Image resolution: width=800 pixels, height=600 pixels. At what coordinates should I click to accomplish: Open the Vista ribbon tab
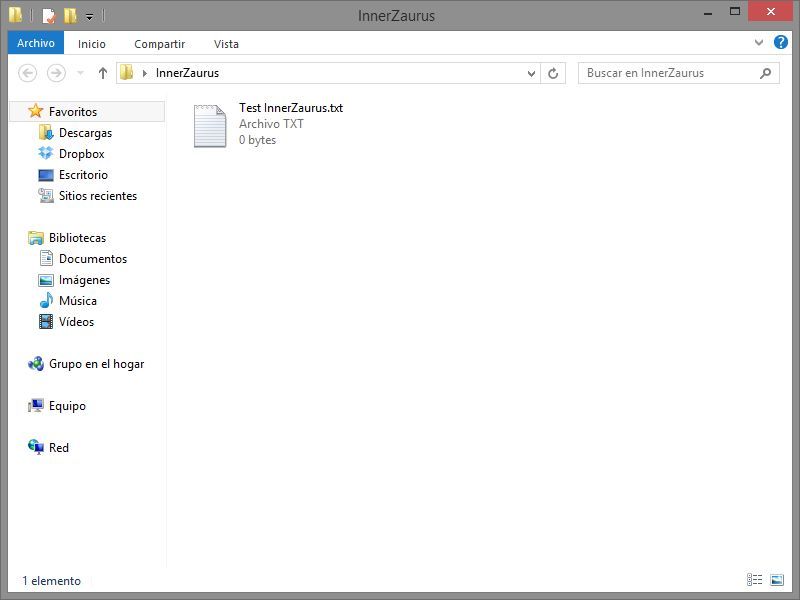click(x=226, y=44)
